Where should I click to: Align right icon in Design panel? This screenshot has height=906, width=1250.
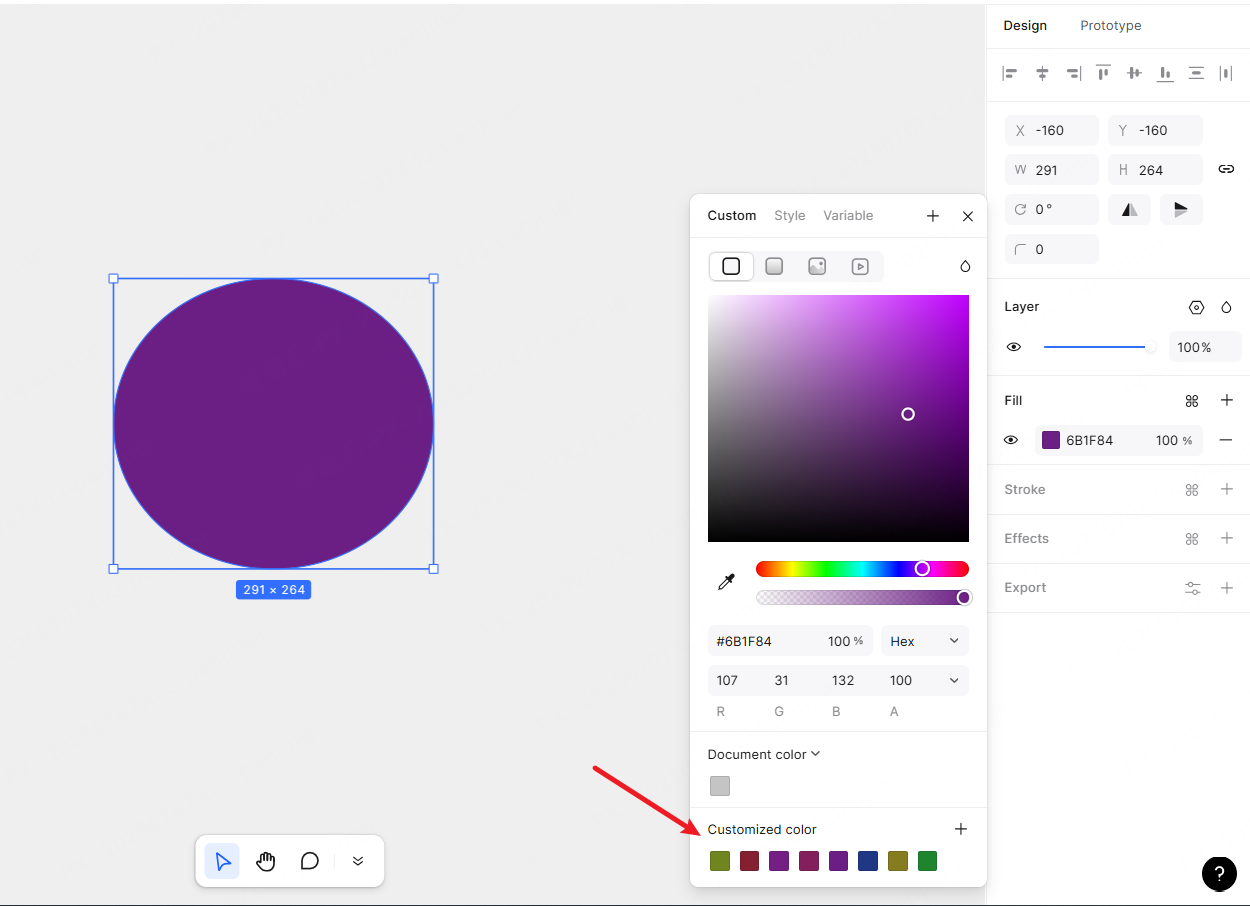click(x=1073, y=73)
